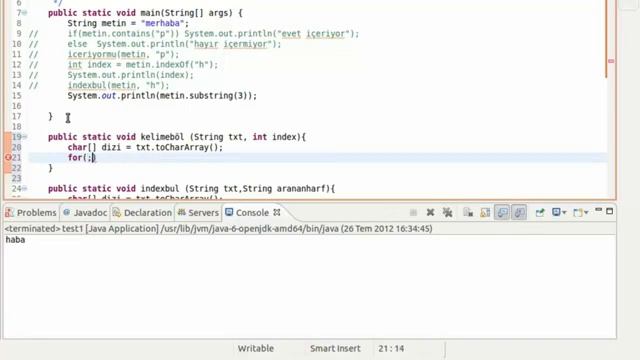Click the red error mark in overview ruler
Image resolution: width=640 pixels, height=360 pixels.
(611, 61)
